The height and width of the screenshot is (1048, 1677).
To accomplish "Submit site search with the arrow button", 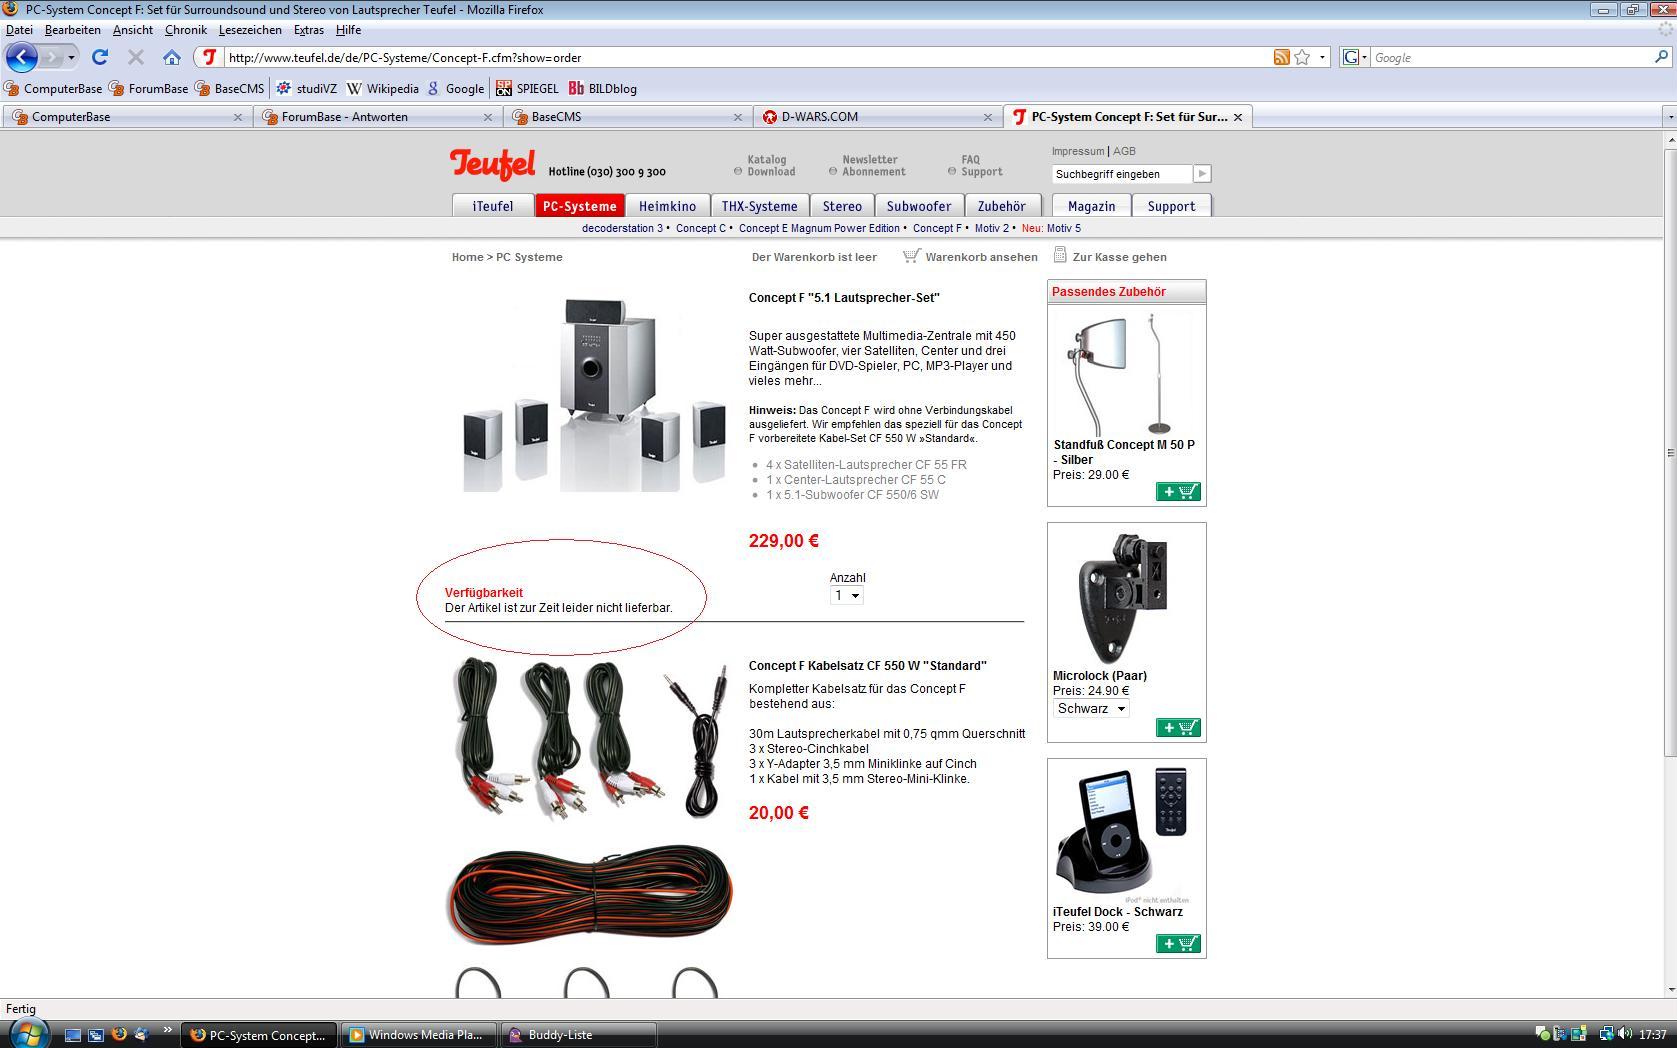I will 1202,174.
